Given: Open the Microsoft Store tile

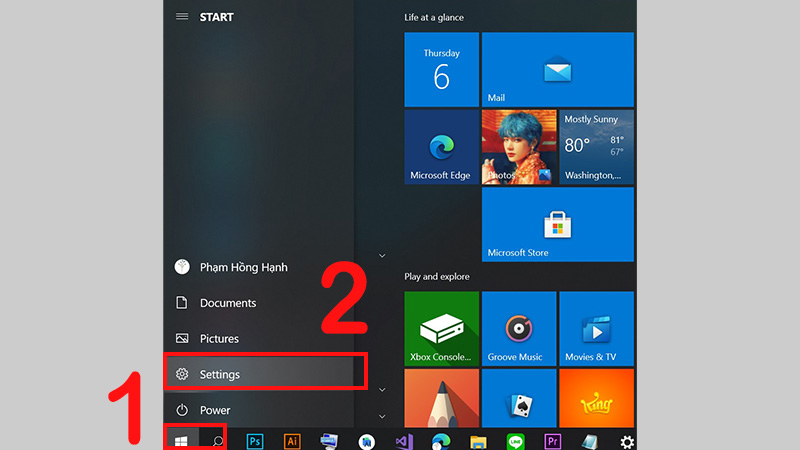Looking at the screenshot, I should click(558, 224).
